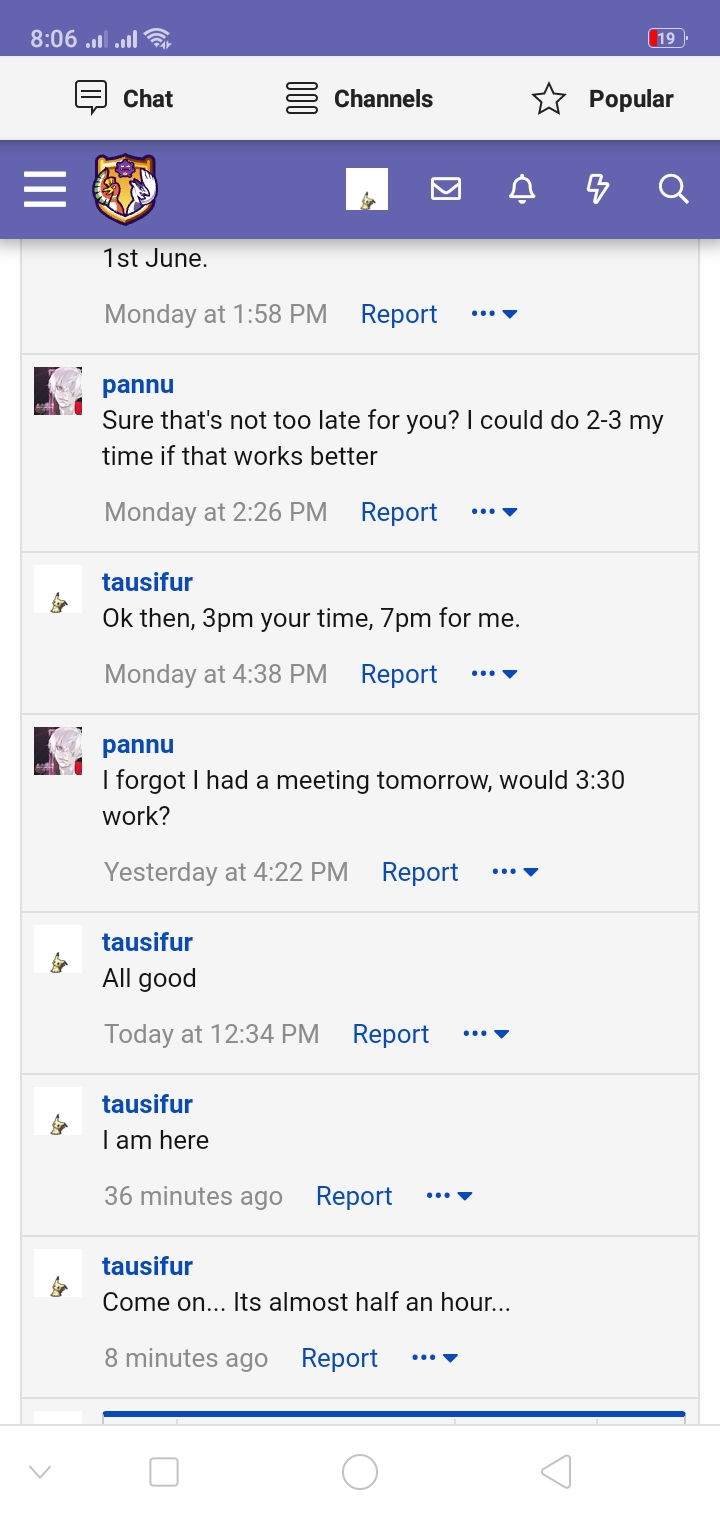This screenshot has height=1520, width=720.
Task: Expand options for Monday 2:26 PM post
Action: point(494,512)
